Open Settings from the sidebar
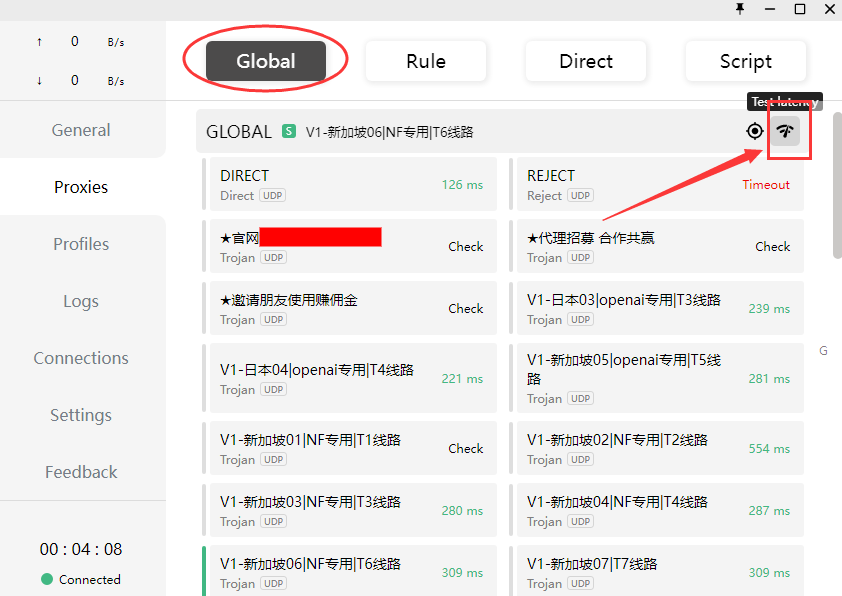Image resolution: width=842 pixels, height=596 pixels. tap(81, 415)
